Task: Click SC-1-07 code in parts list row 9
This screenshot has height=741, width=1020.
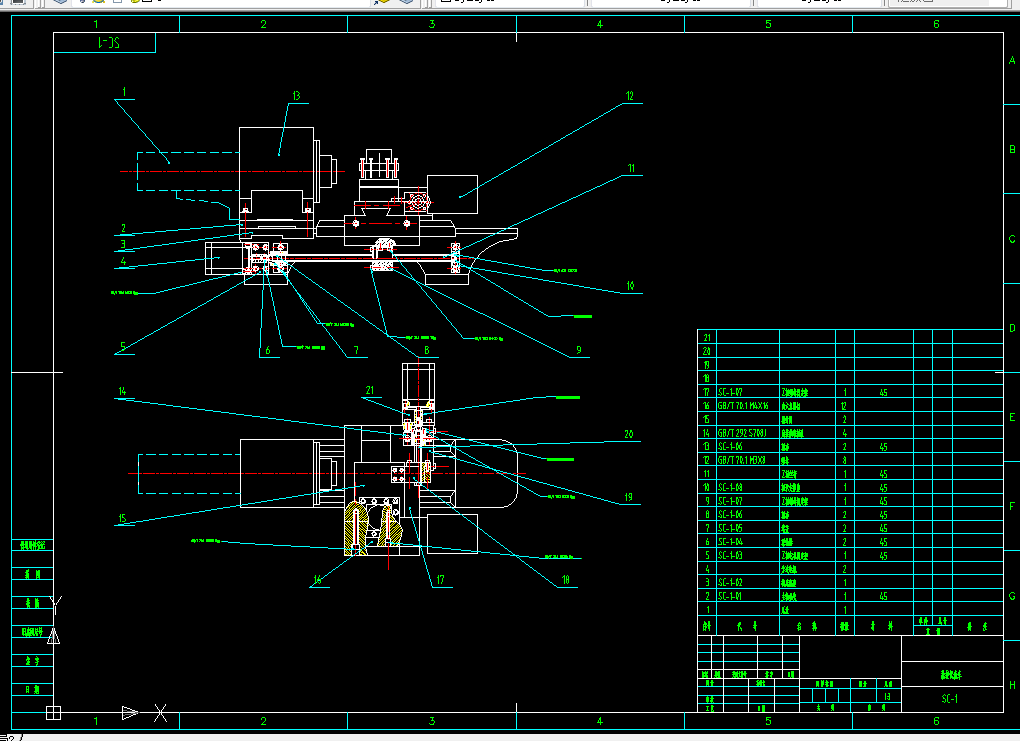Action: coord(730,501)
